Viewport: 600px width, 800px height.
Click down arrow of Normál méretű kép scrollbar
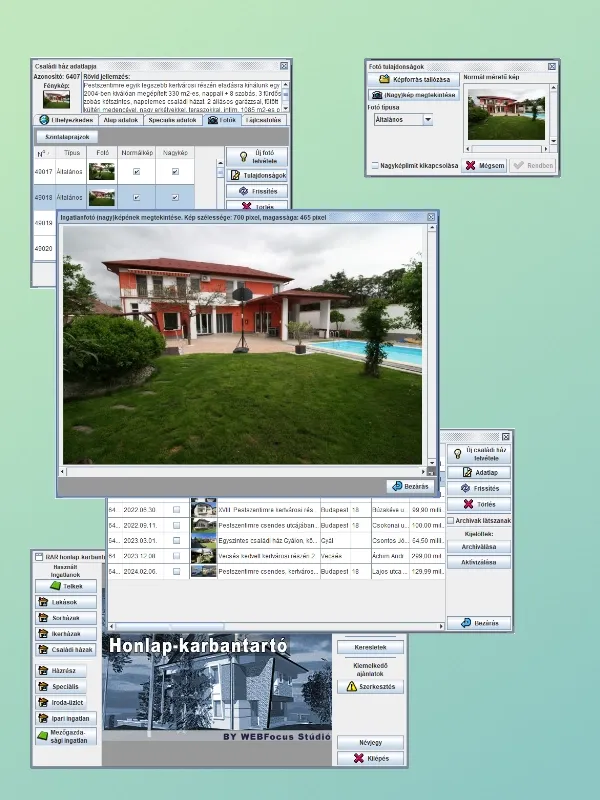[x=554, y=141]
